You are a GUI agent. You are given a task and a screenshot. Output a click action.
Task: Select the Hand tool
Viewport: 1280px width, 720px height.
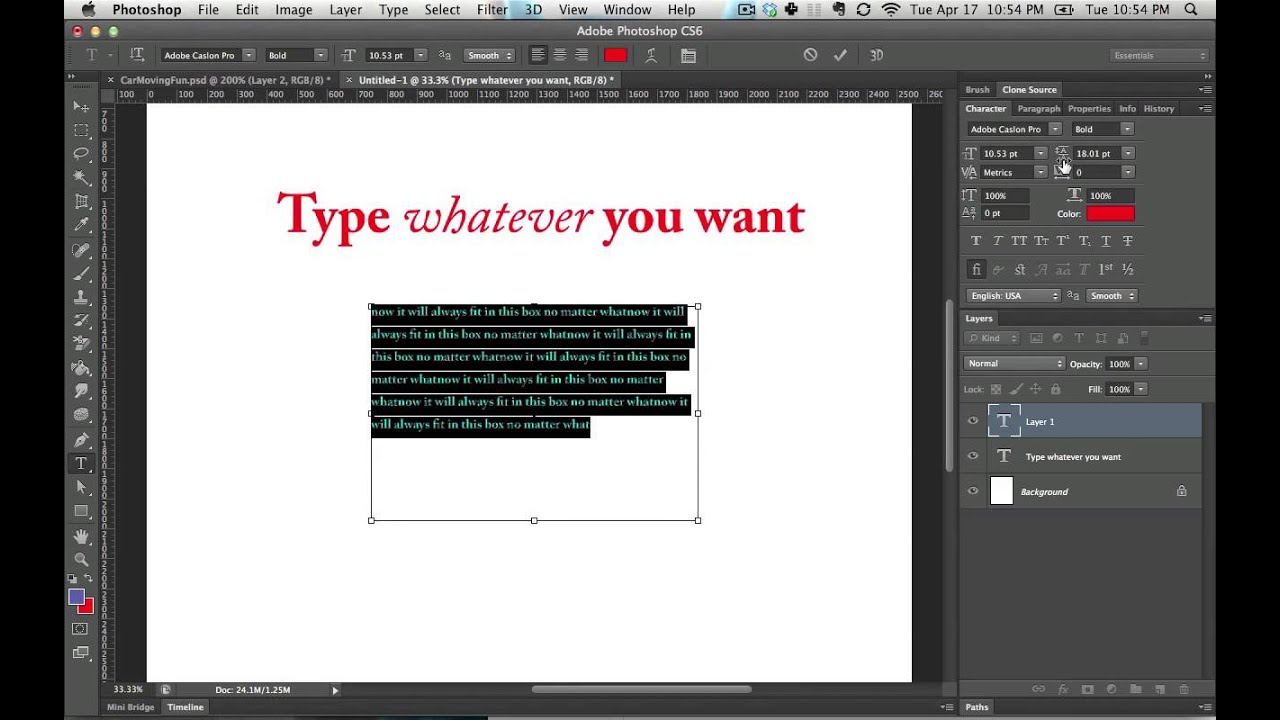pyautogui.click(x=81, y=537)
